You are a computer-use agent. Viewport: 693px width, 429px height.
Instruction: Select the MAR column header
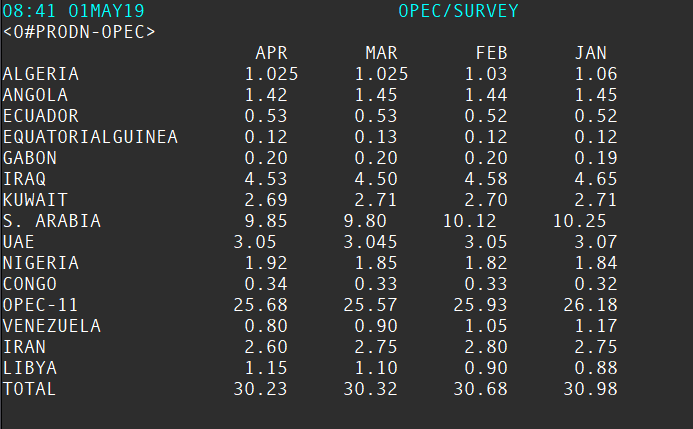coord(381,53)
